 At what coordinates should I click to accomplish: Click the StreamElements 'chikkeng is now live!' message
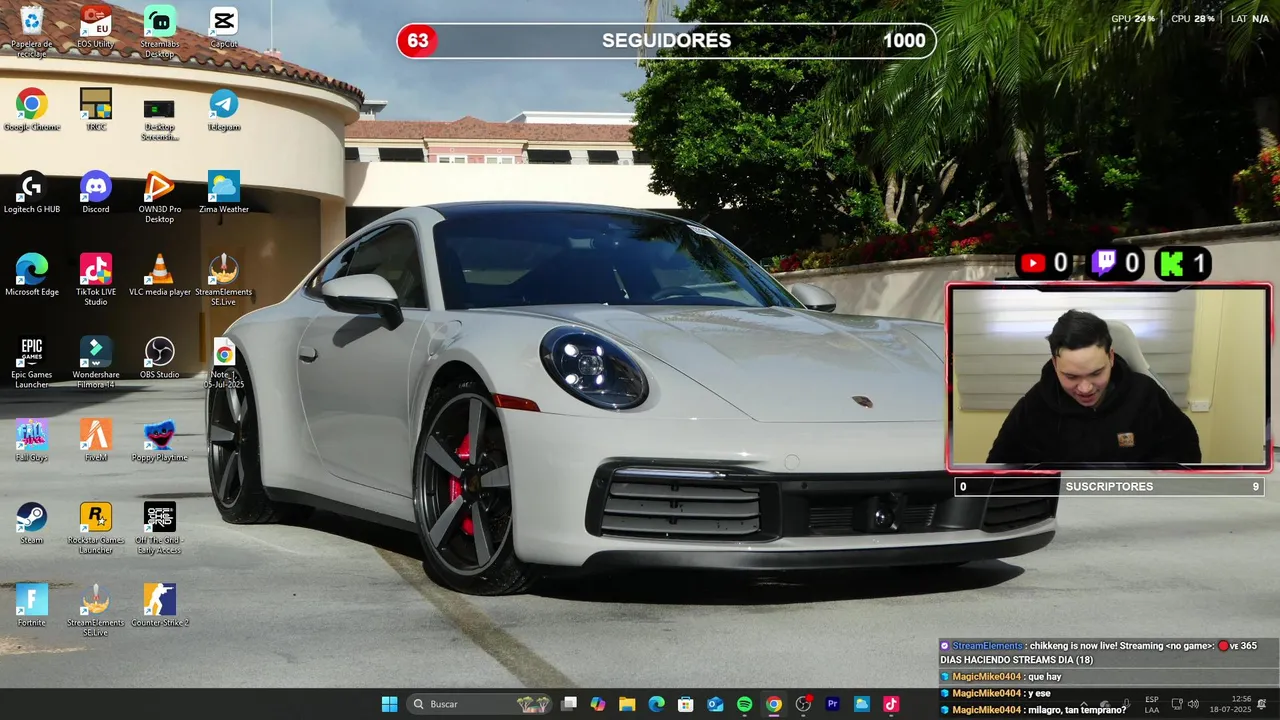pos(1109,652)
